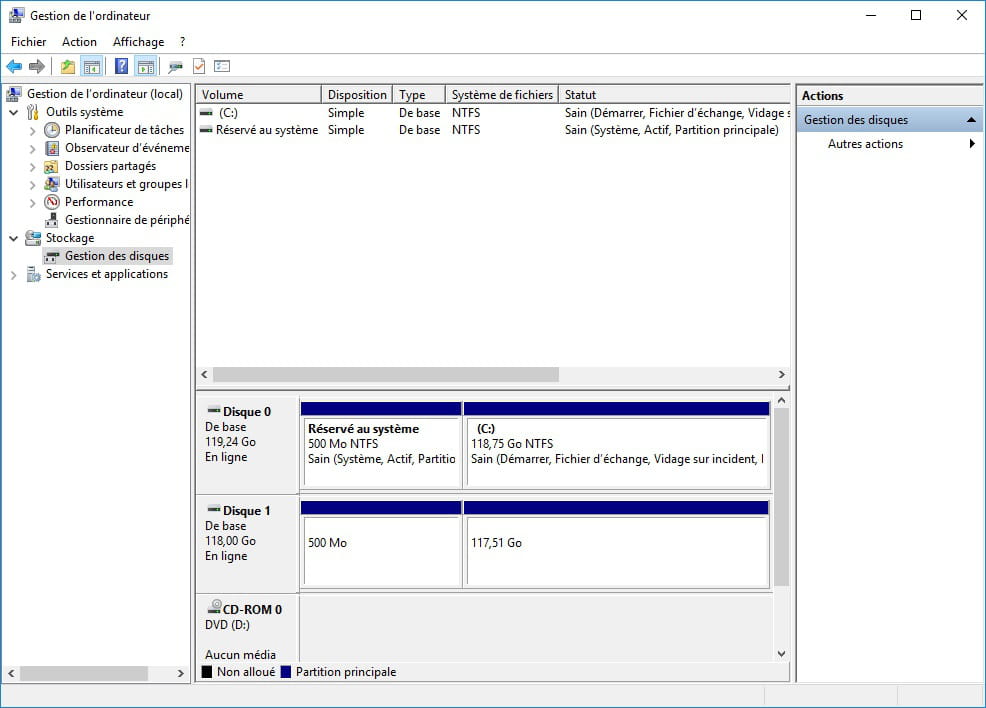The width and height of the screenshot is (986, 708).
Task: Expand Planificateur de tâches node
Action: click(x=33, y=131)
